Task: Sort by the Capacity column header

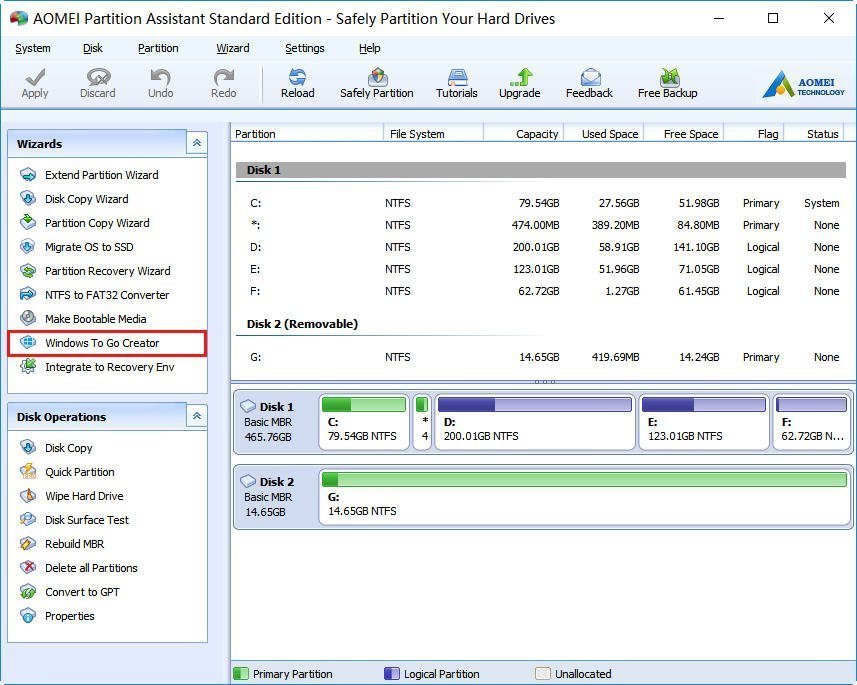Action: [524, 134]
